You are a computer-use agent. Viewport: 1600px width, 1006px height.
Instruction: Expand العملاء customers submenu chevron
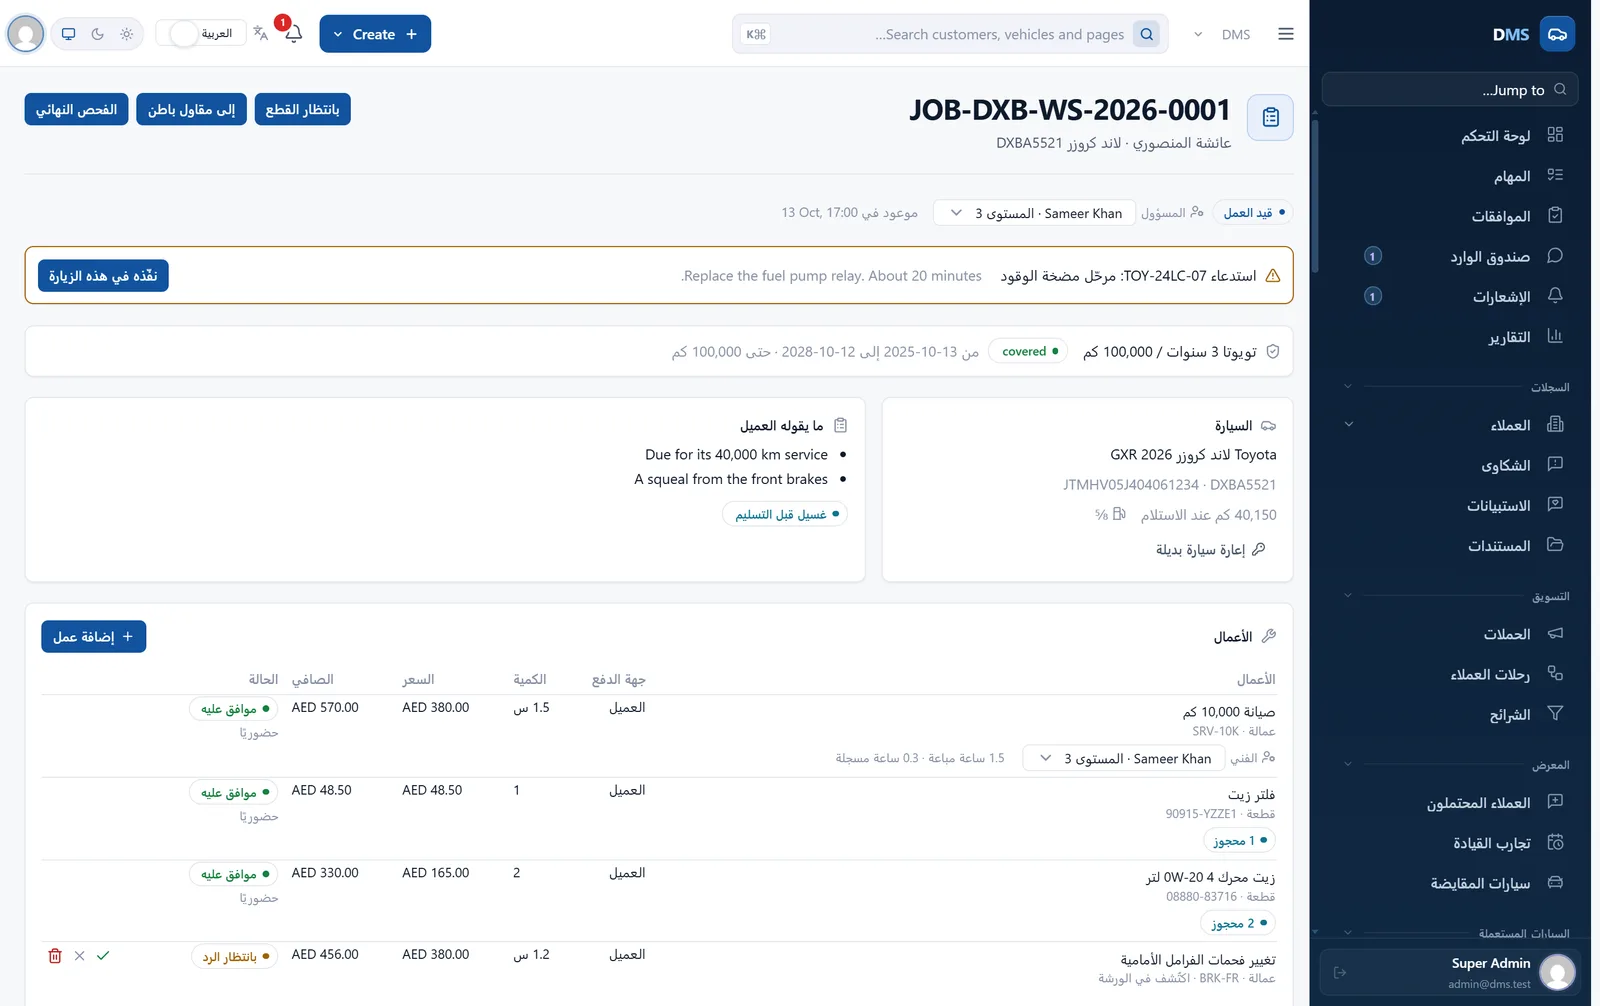[x=1348, y=424]
